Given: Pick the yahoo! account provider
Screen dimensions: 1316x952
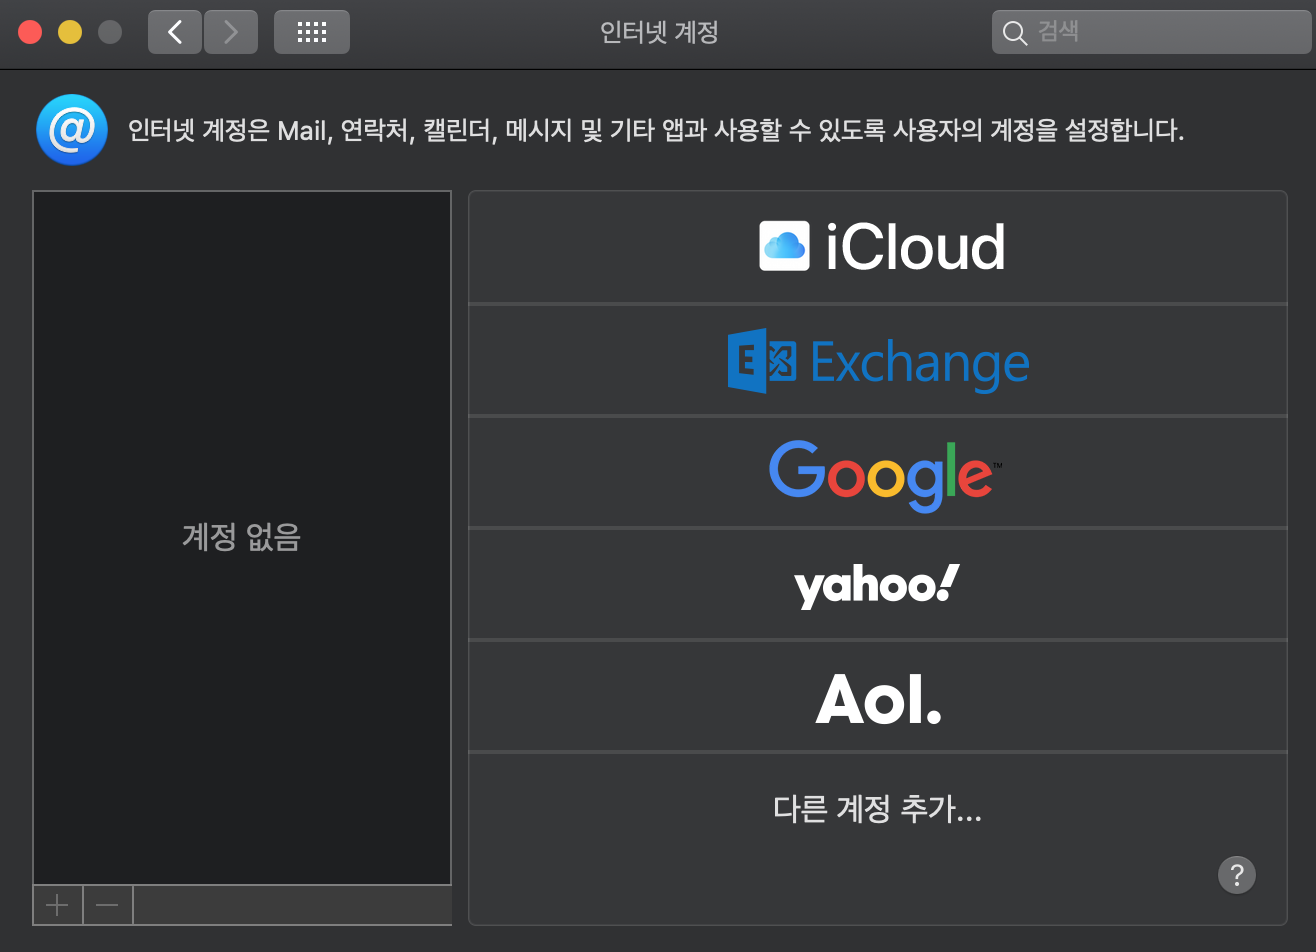Looking at the screenshot, I should pos(878,585).
